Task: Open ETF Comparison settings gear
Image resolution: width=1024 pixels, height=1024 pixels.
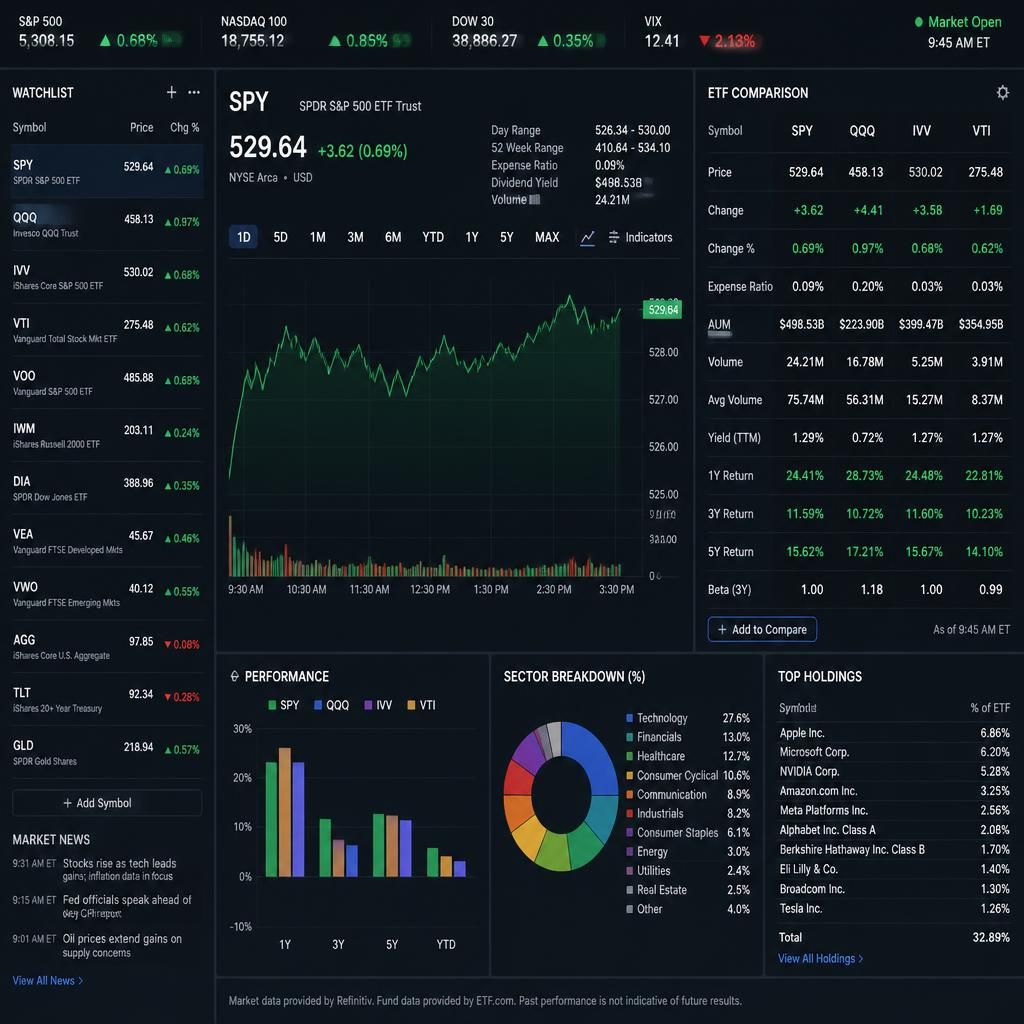Action: point(1002,92)
